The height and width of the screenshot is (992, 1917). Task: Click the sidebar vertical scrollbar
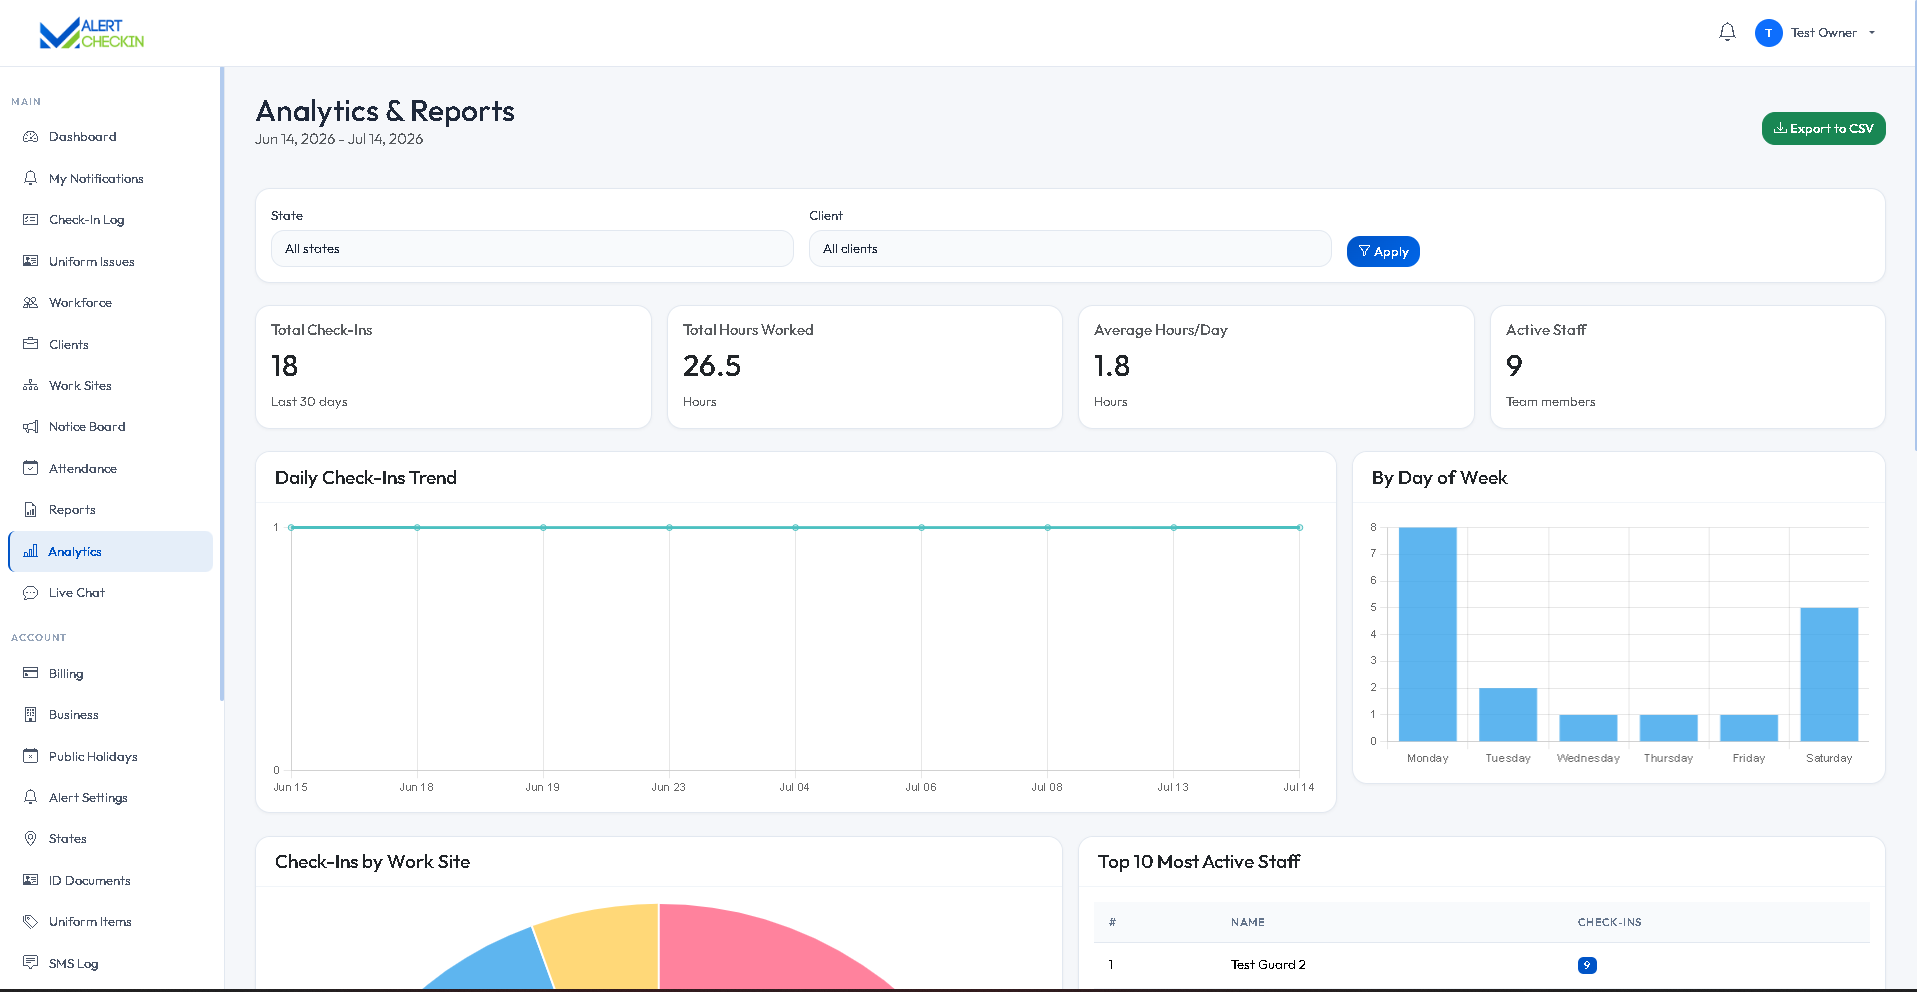pos(221,384)
